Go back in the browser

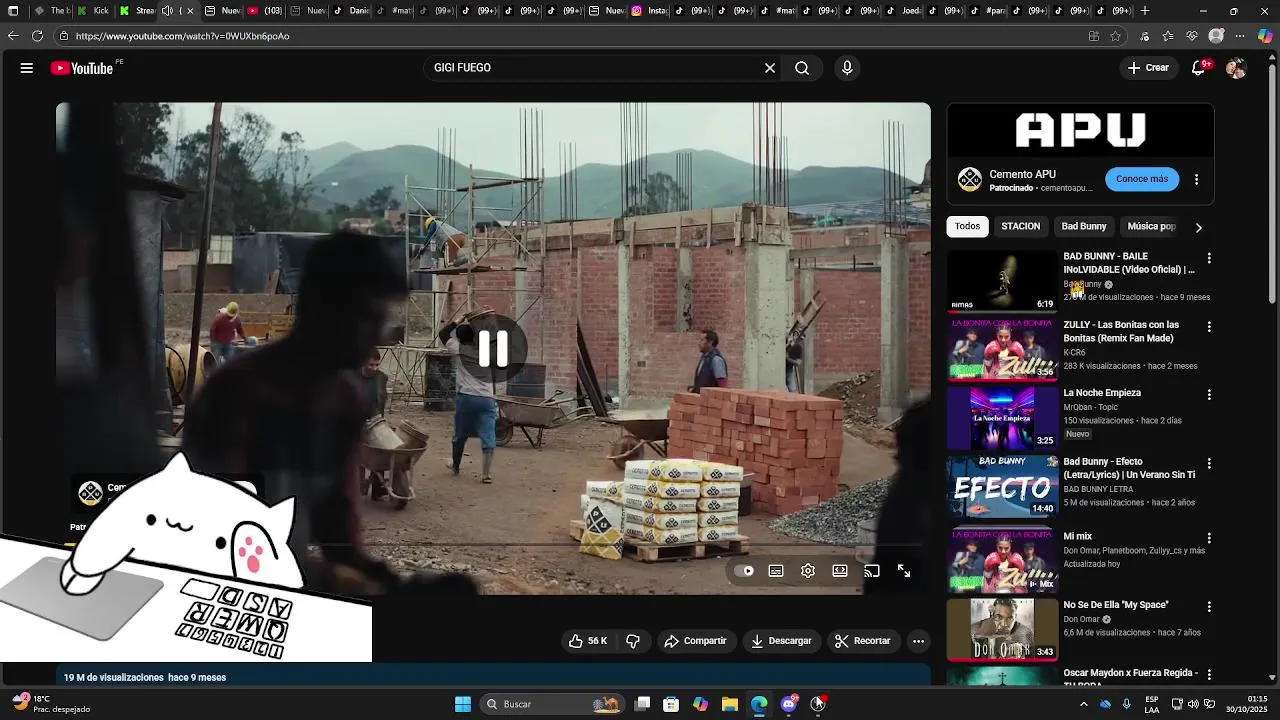(x=13, y=36)
